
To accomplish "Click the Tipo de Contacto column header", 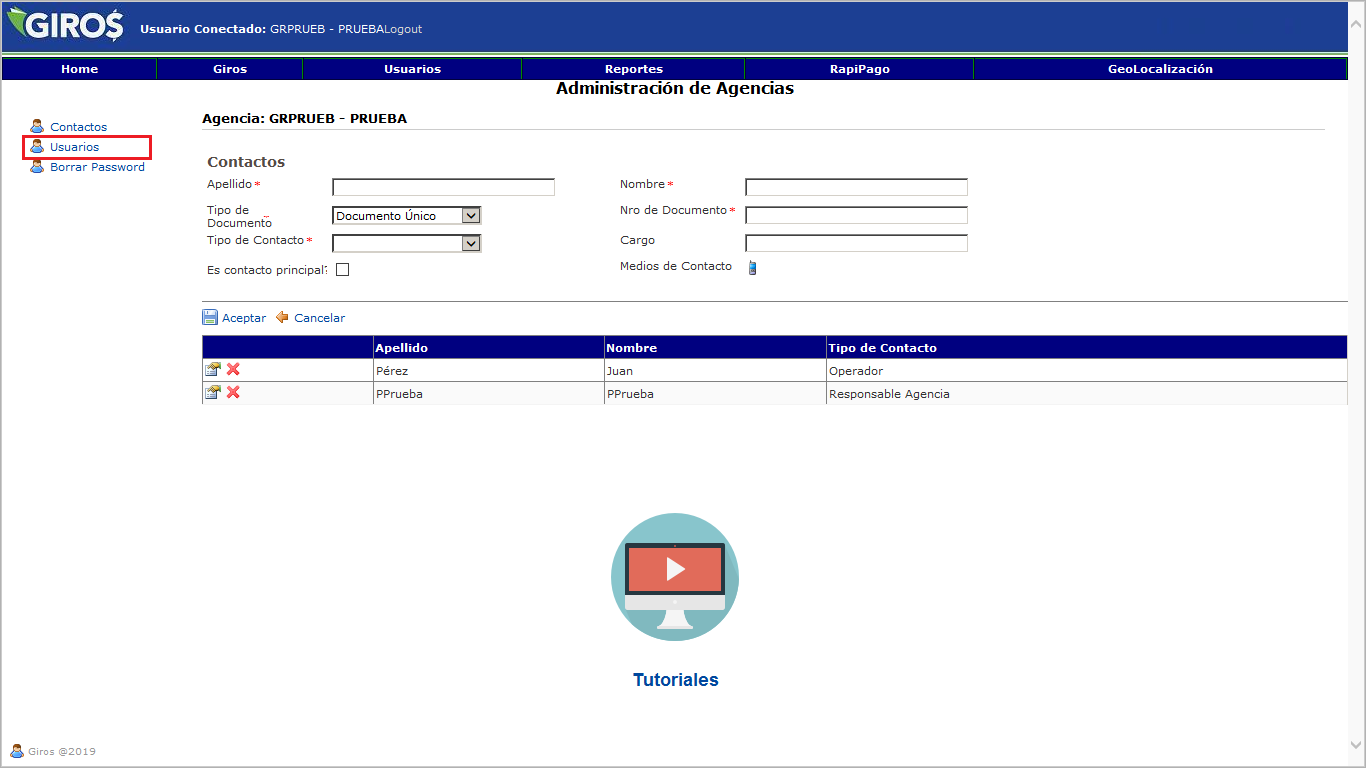I will (x=1086, y=347).
